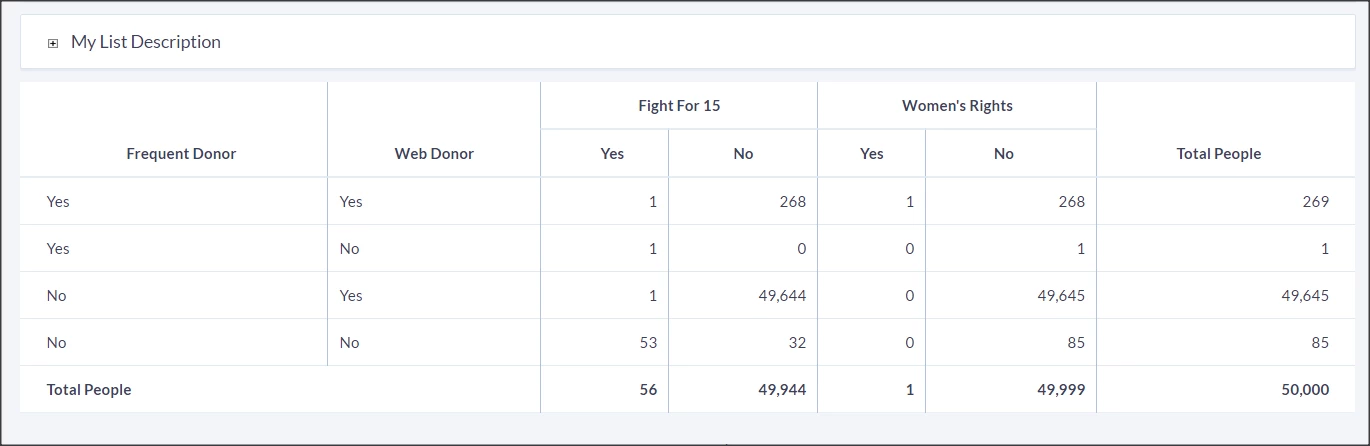Image resolution: width=1370 pixels, height=446 pixels.
Task: Click the Web Donor column header
Action: pyautogui.click(x=434, y=154)
